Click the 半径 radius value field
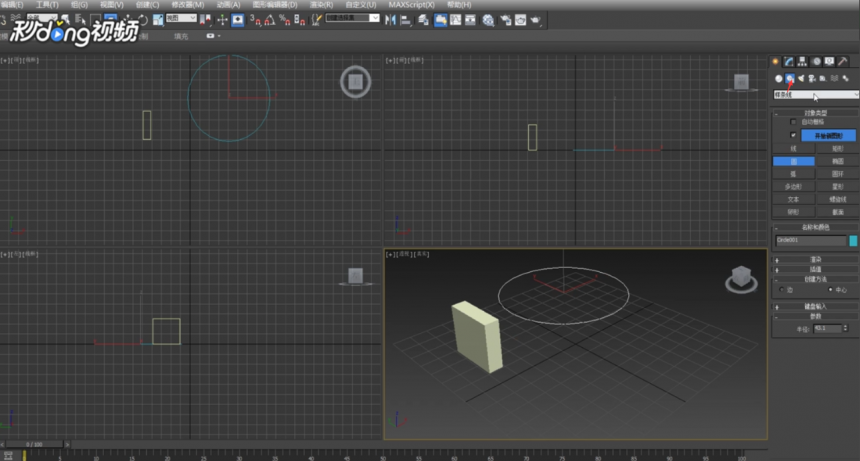The image size is (860, 461). point(828,328)
